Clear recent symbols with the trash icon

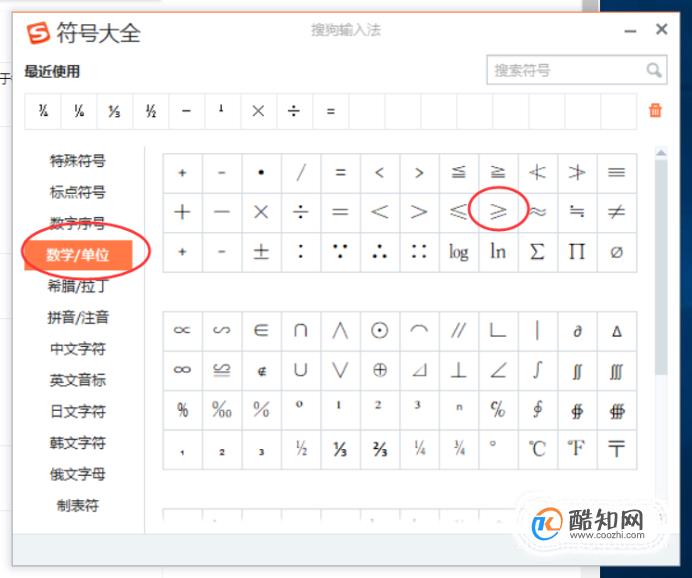(x=655, y=110)
